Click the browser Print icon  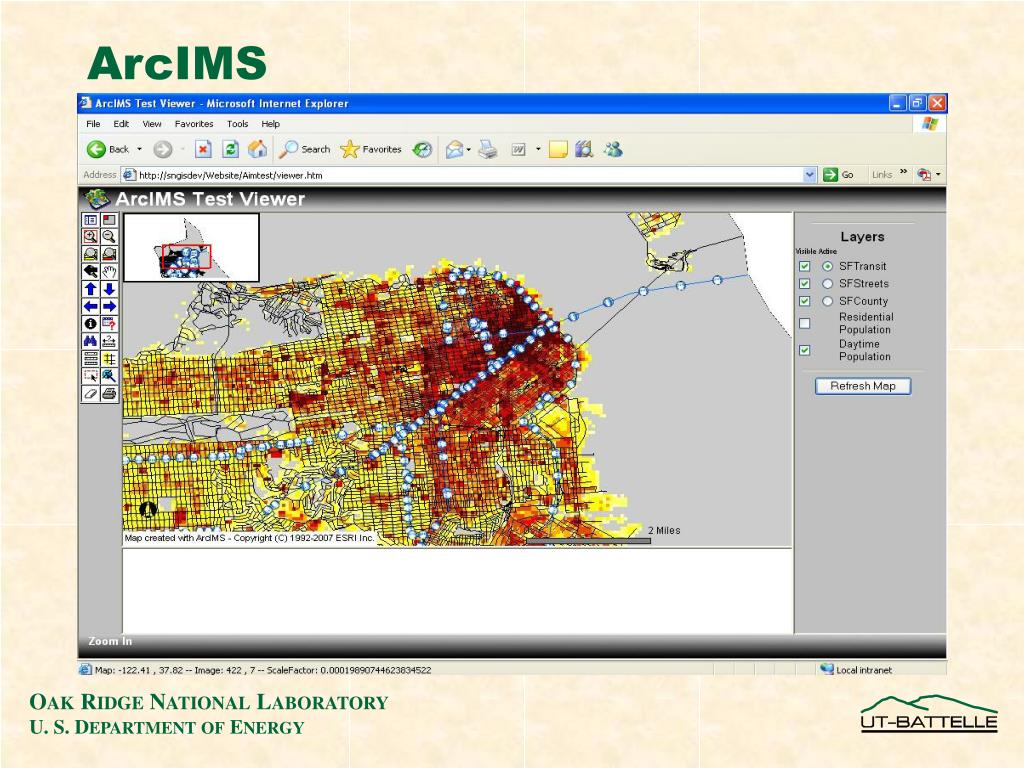coord(487,150)
